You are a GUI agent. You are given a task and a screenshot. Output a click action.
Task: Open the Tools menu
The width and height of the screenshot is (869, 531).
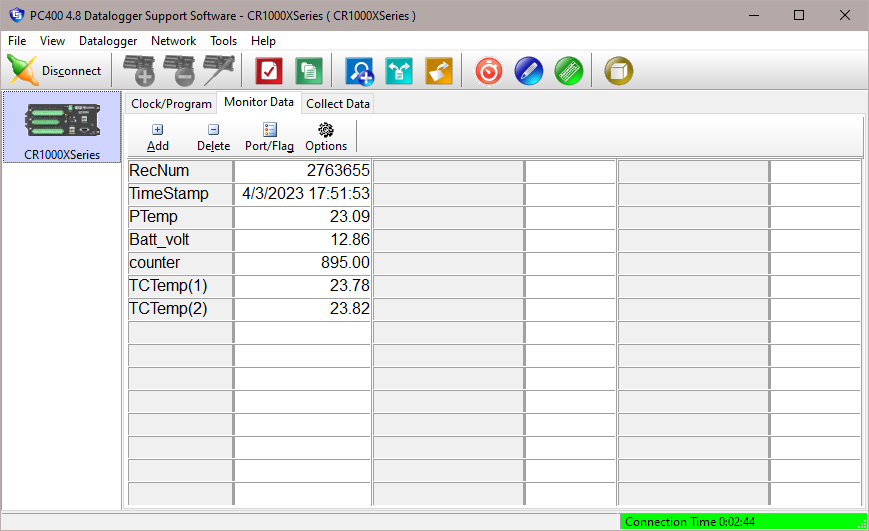point(223,41)
